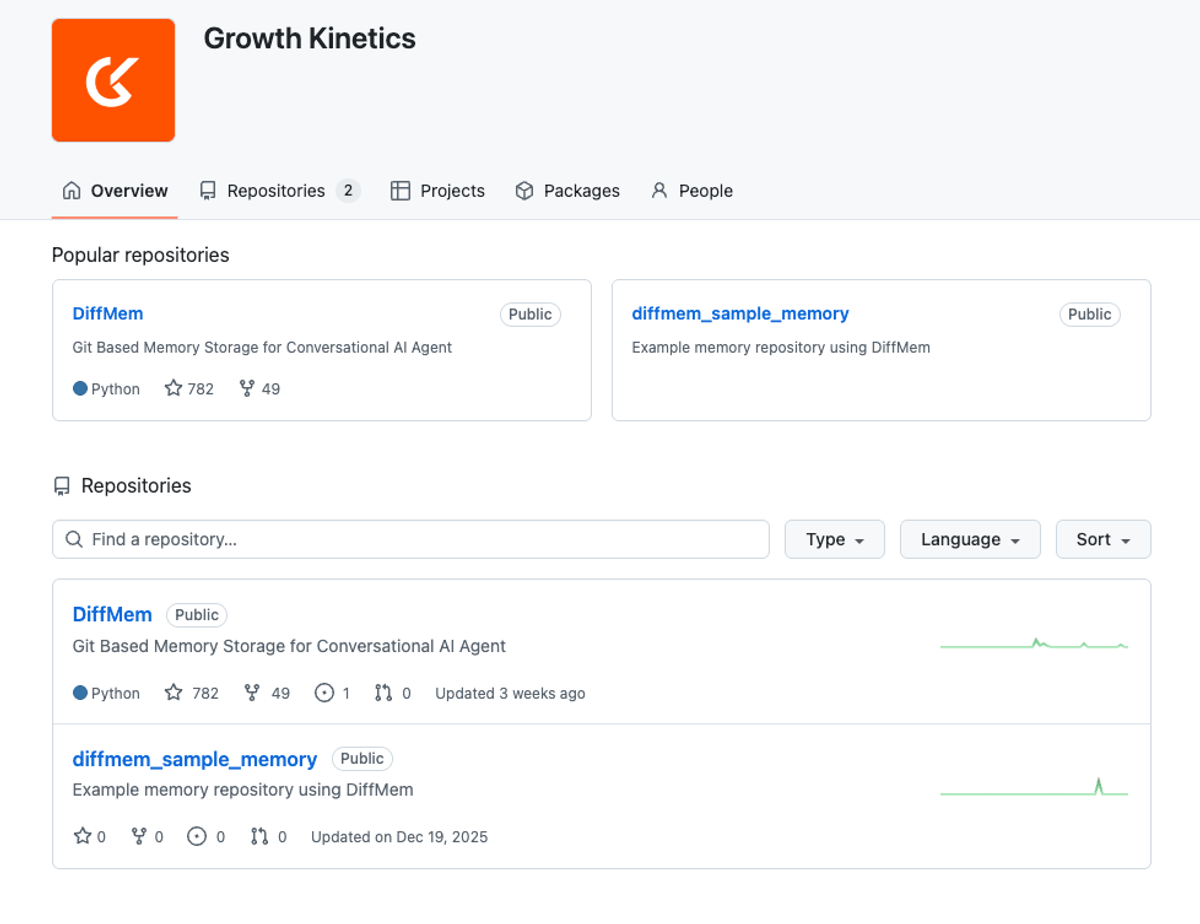Filter repositories by the Python language label
The height and width of the screenshot is (924, 1200).
(x=107, y=693)
